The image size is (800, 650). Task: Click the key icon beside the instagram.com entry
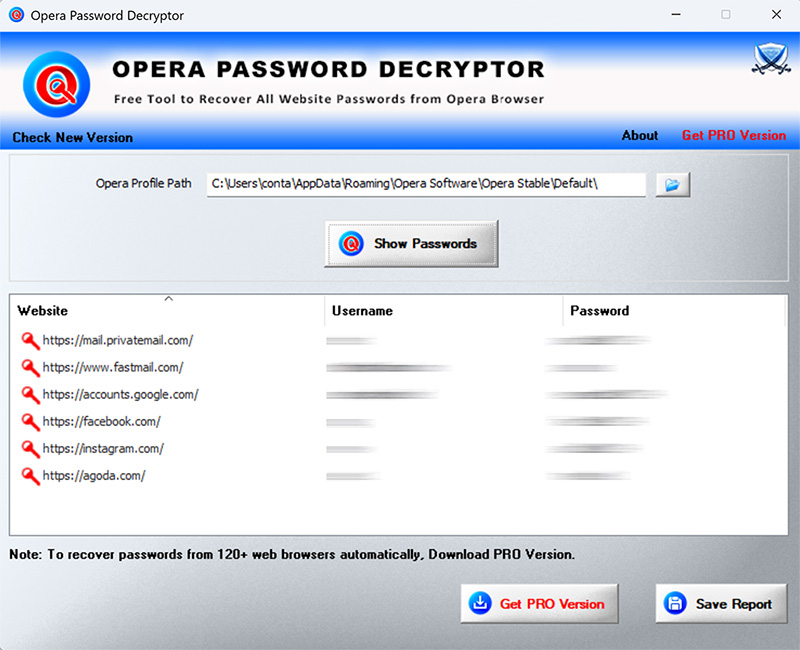tap(30, 448)
